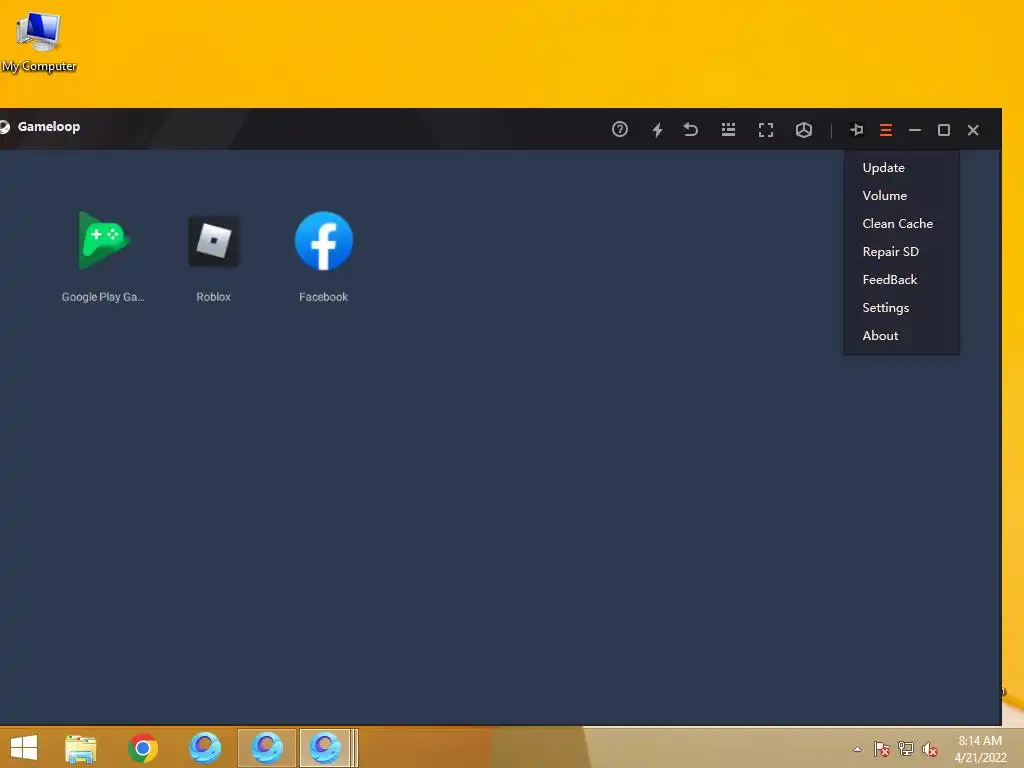Screen dimensions: 1024x768
Task: Click the Action Center flag tray icon
Action: [x=882, y=749]
